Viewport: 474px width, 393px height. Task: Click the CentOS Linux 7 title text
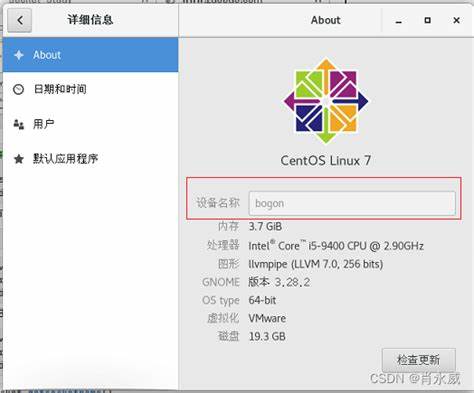[326, 161]
